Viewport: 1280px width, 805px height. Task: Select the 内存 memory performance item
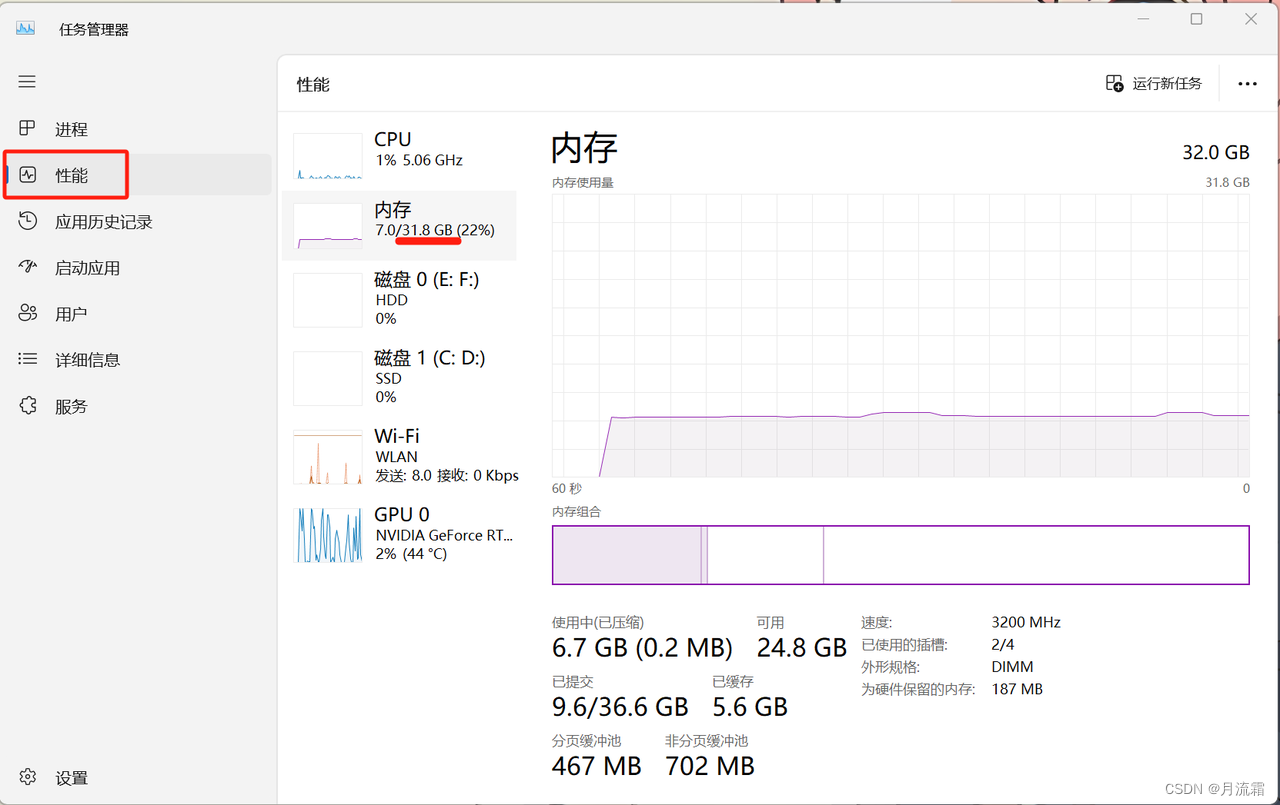coord(400,225)
